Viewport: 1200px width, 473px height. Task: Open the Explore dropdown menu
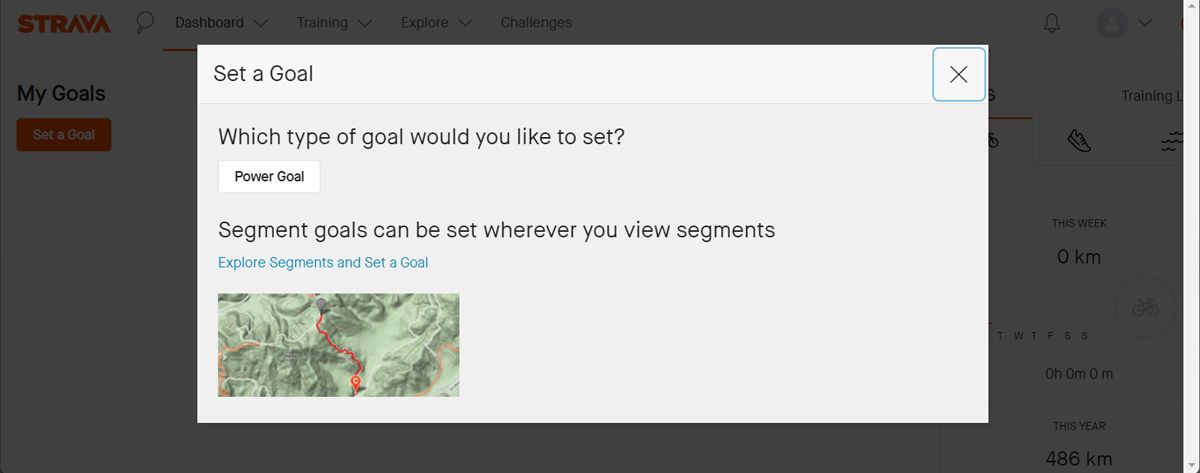point(436,22)
